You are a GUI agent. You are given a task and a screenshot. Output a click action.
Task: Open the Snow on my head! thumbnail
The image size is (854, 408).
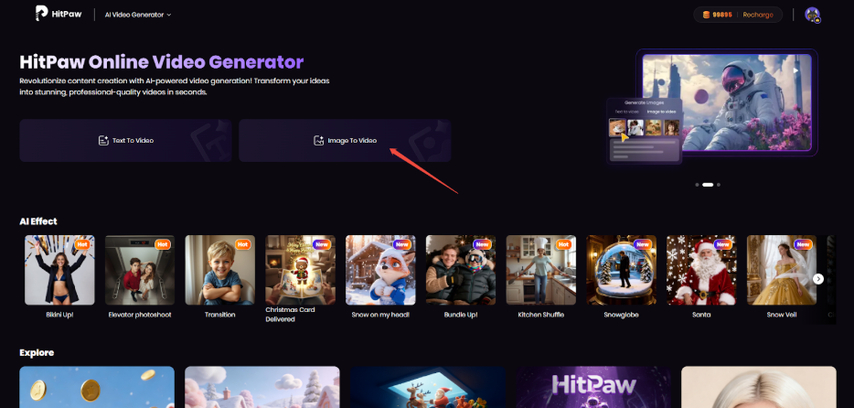pyautogui.click(x=380, y=270)
